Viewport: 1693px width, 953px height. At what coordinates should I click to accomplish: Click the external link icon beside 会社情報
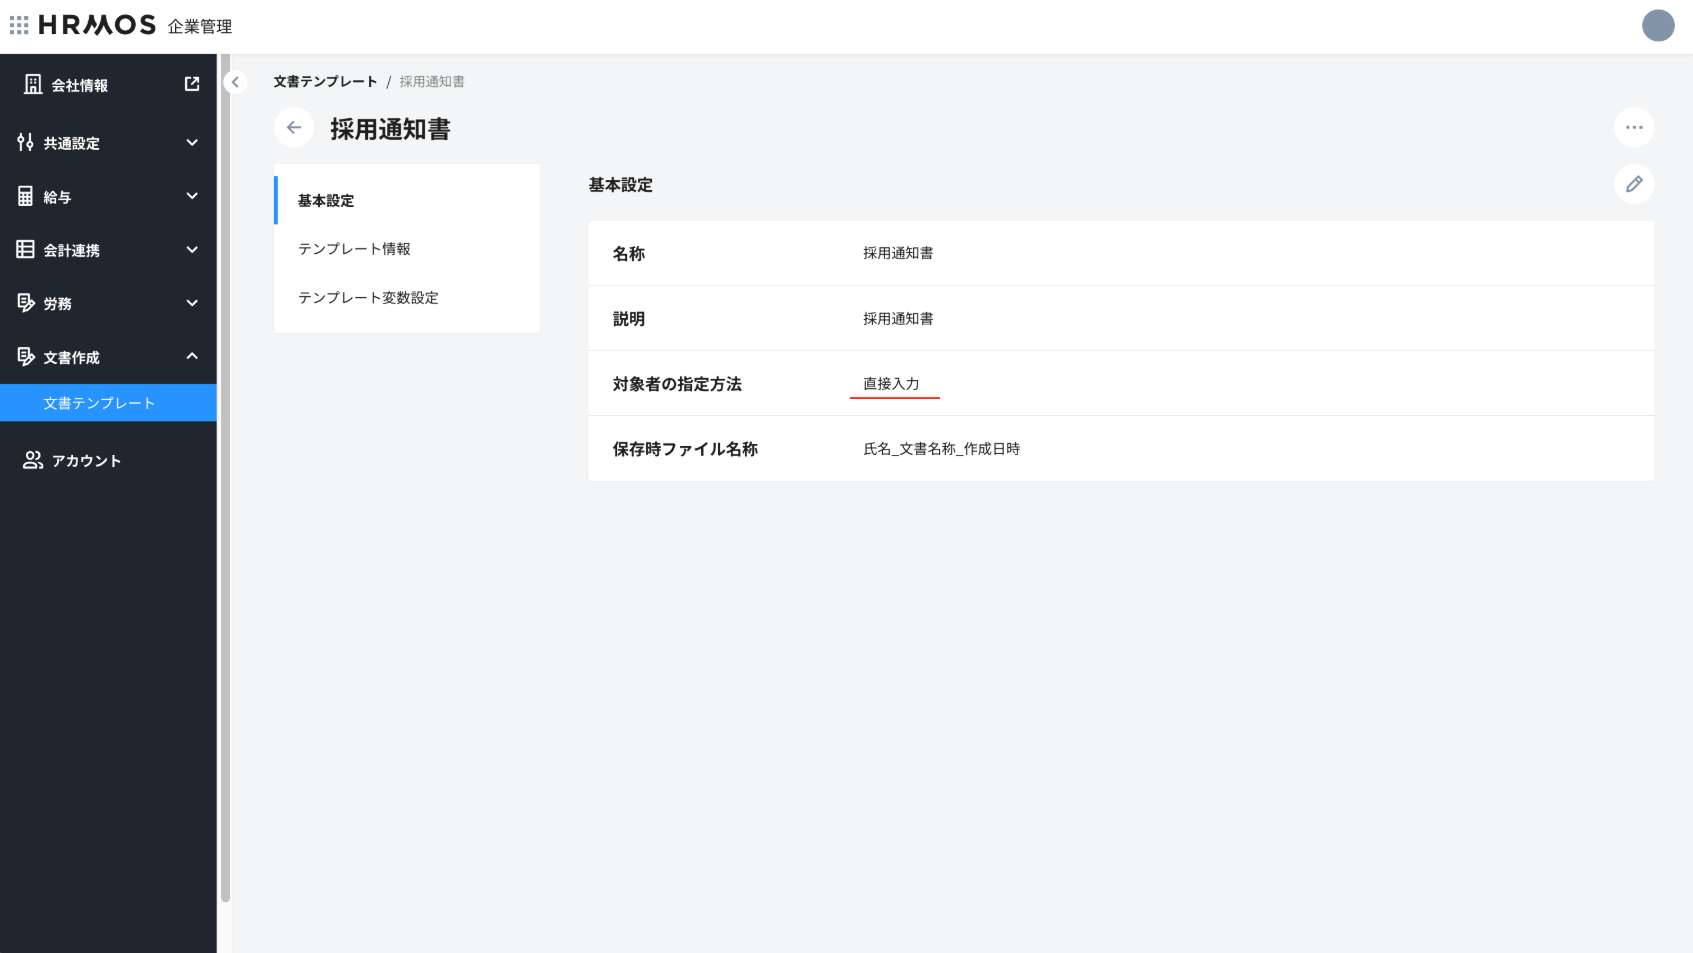pos(192,85)
